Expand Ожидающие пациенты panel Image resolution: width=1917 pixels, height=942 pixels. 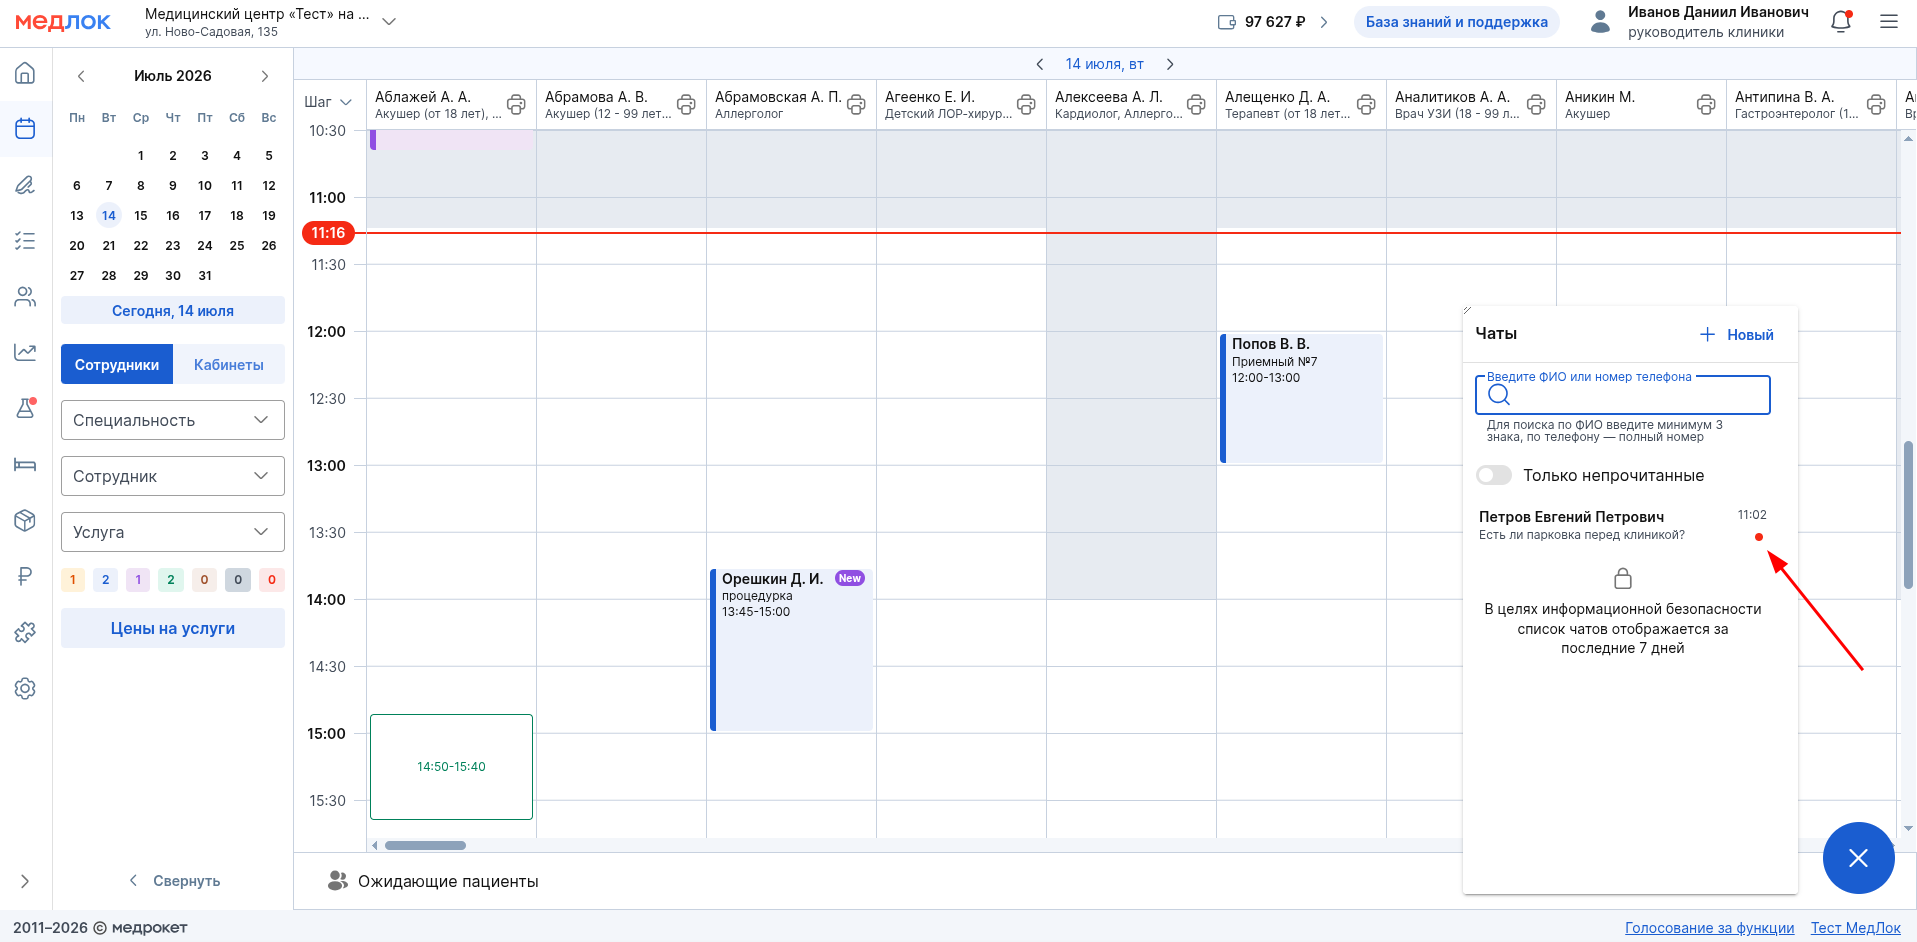[434, 881]
